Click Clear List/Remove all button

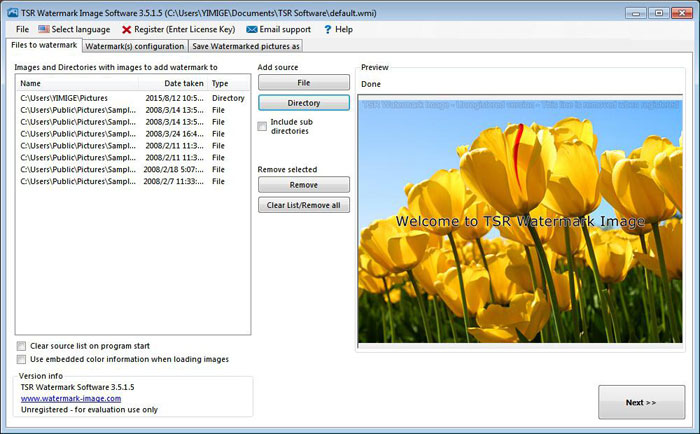304,205
